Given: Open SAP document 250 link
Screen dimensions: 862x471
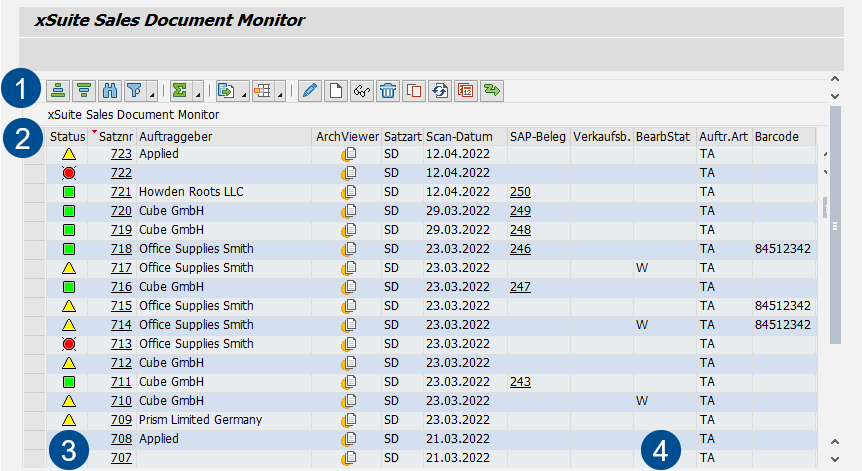Looking at the screenshot, I should click(x=520, y=192).
